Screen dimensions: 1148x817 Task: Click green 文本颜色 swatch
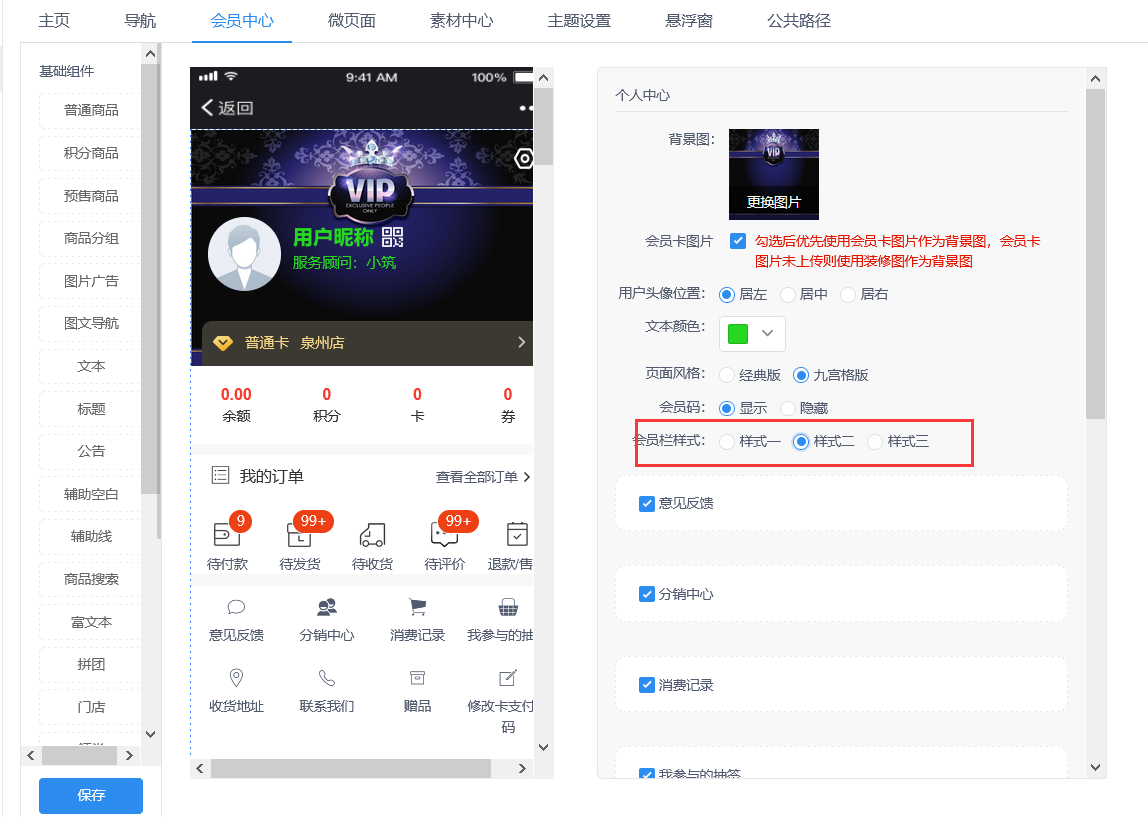738,334
